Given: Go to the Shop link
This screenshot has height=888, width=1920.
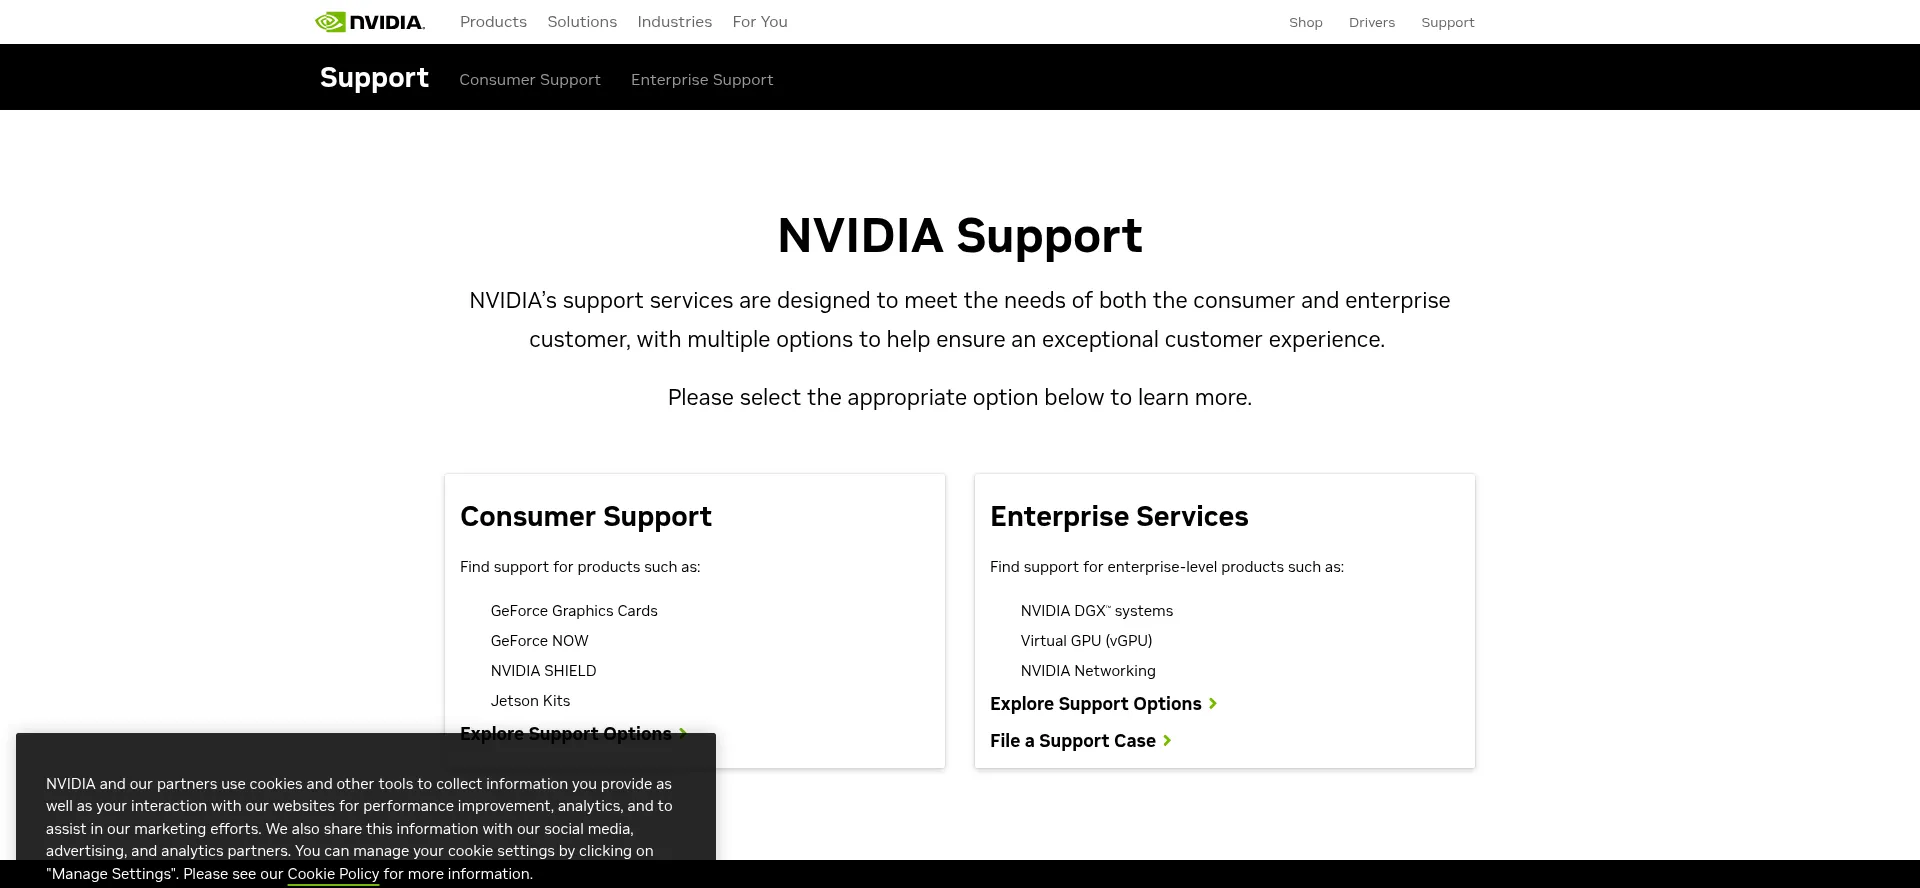Looking at the screenshot, I should [1306, 22].
